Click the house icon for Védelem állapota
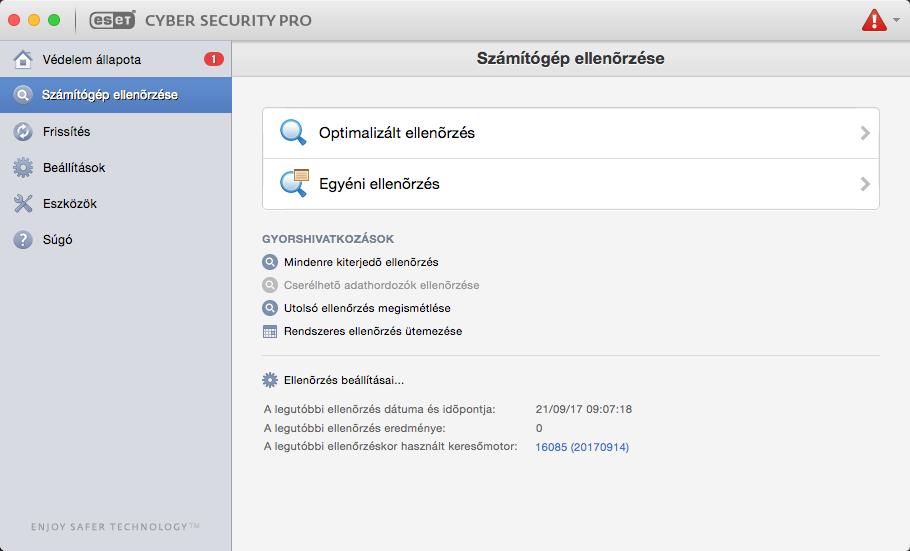This screenshot has width=910, height=551. [x=23, y=59]
